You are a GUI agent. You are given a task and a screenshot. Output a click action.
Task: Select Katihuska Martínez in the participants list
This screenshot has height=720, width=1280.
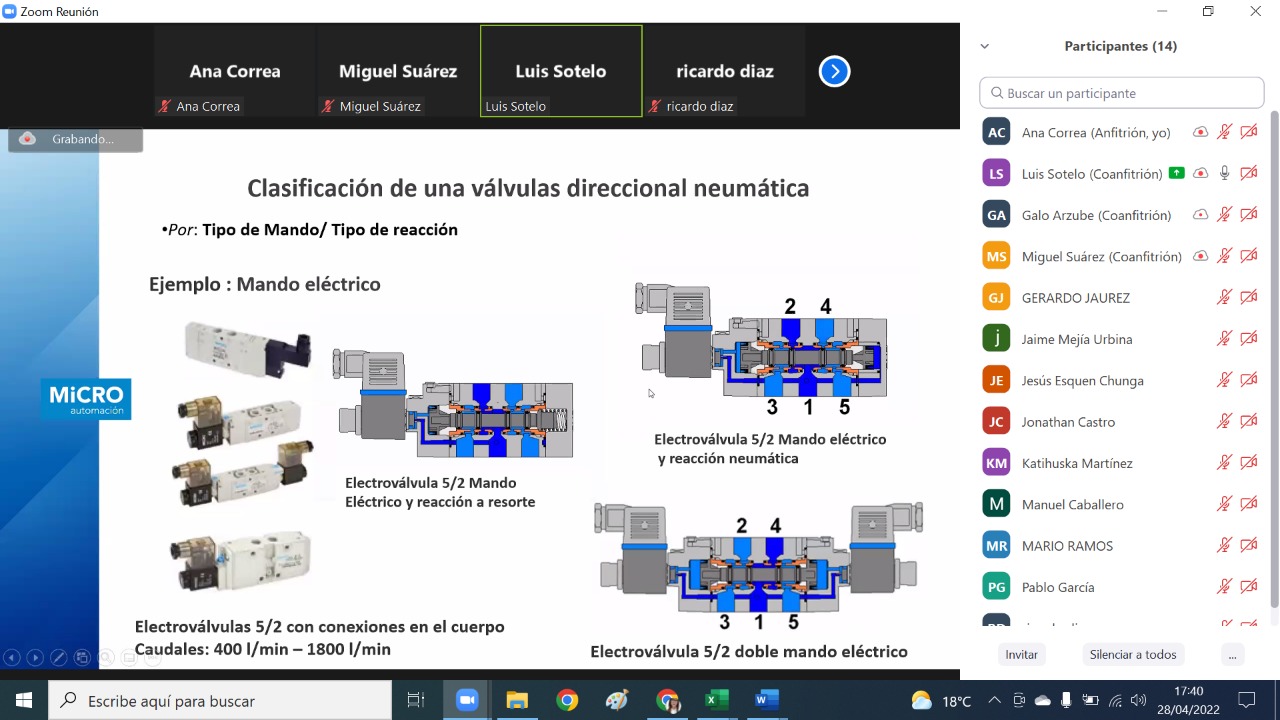1076,463
